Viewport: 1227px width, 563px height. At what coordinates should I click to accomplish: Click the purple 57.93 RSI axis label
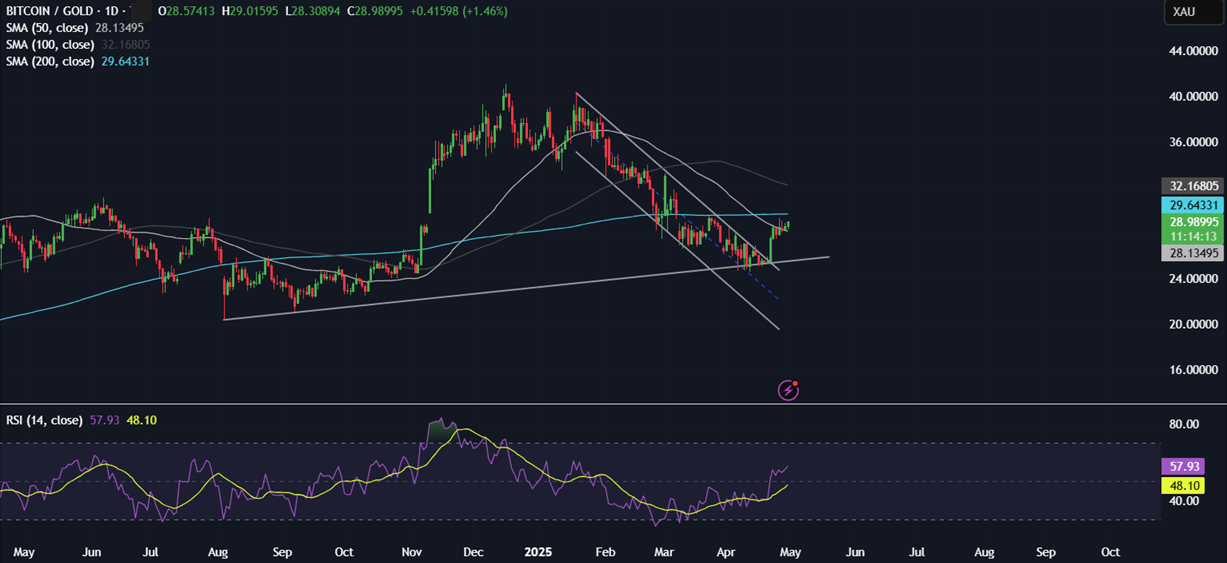[1181, 467]
